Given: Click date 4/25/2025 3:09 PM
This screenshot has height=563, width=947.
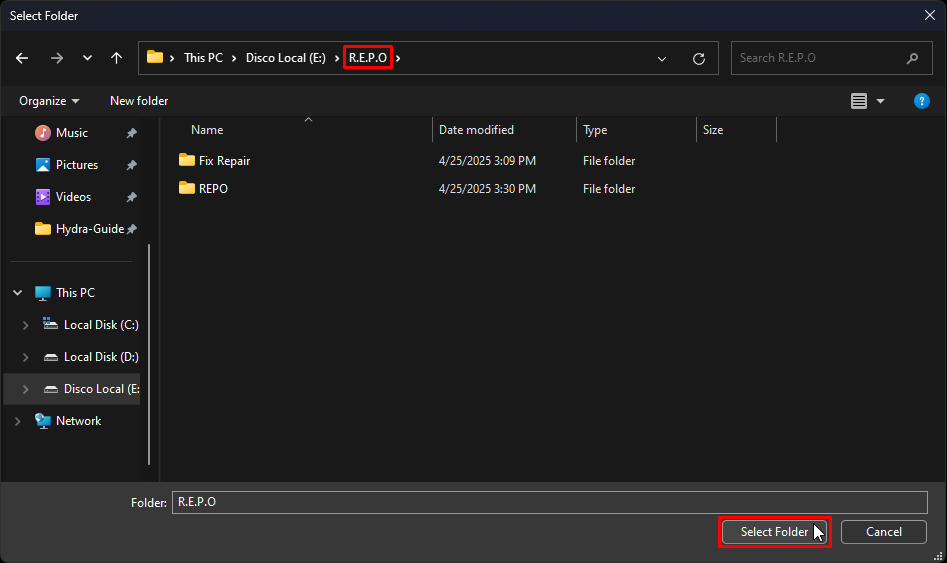Looking at the screenshot, I should [487, 161].
